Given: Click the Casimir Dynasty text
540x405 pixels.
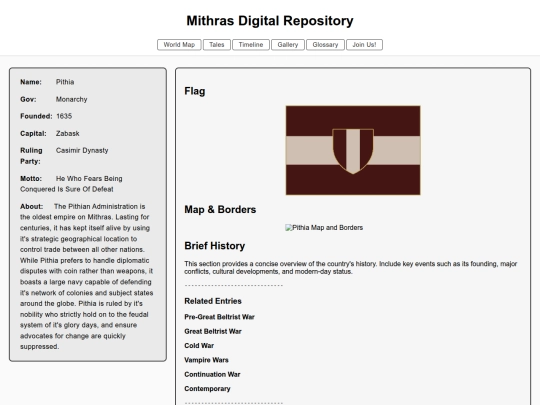Looking at the screenshot, I should click(x=82, y=150).
